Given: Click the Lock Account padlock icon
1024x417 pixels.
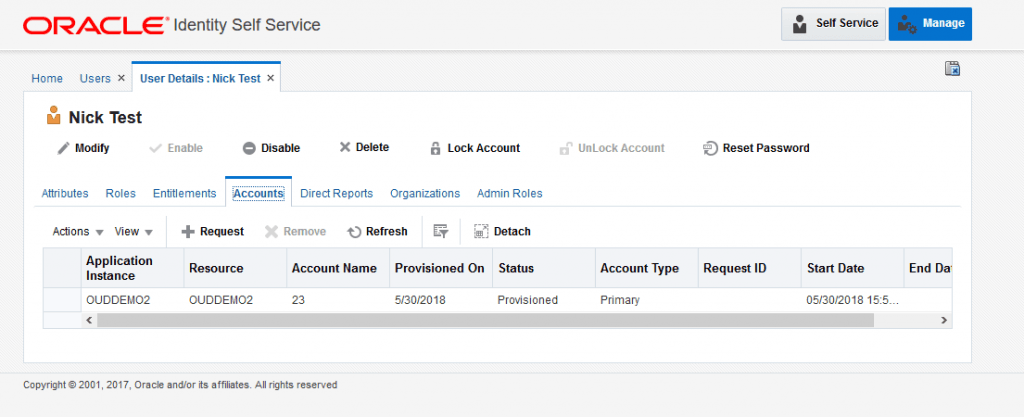Looking at the screenshot, I should click(435, 148).
